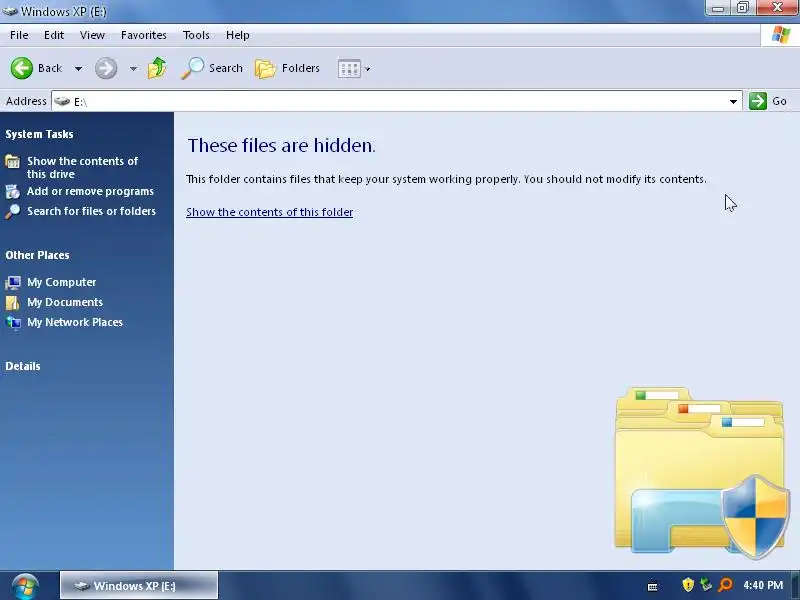Expand the Address bar dropdown
The image size is (800, 600).
(733, 102)
